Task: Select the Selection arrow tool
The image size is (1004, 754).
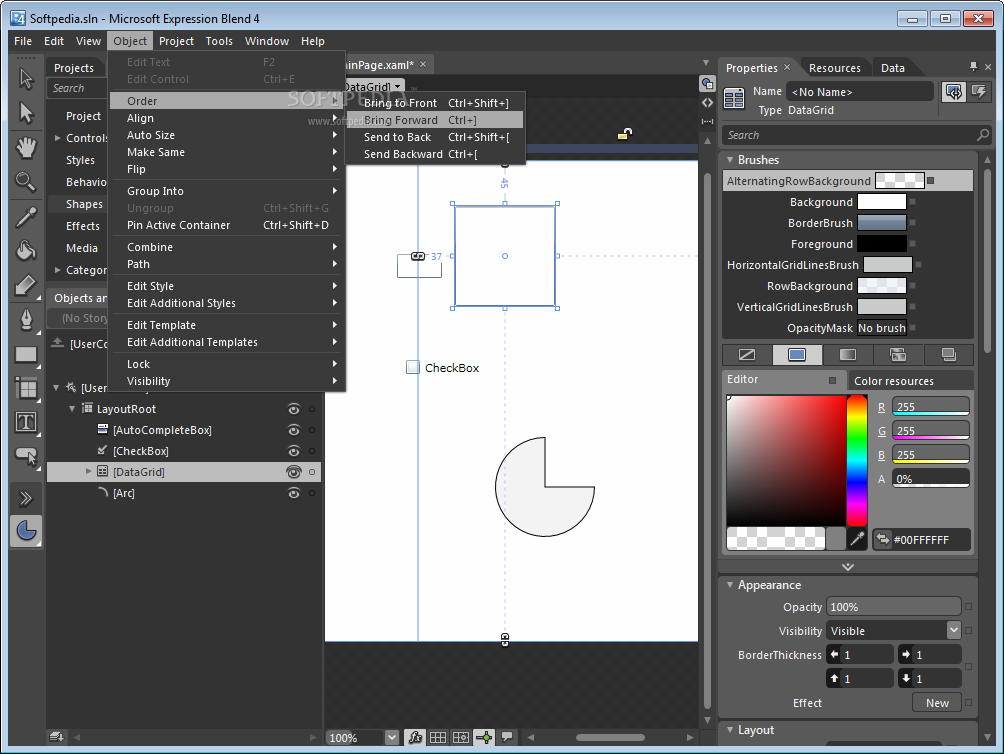Action: coord(26,79)
